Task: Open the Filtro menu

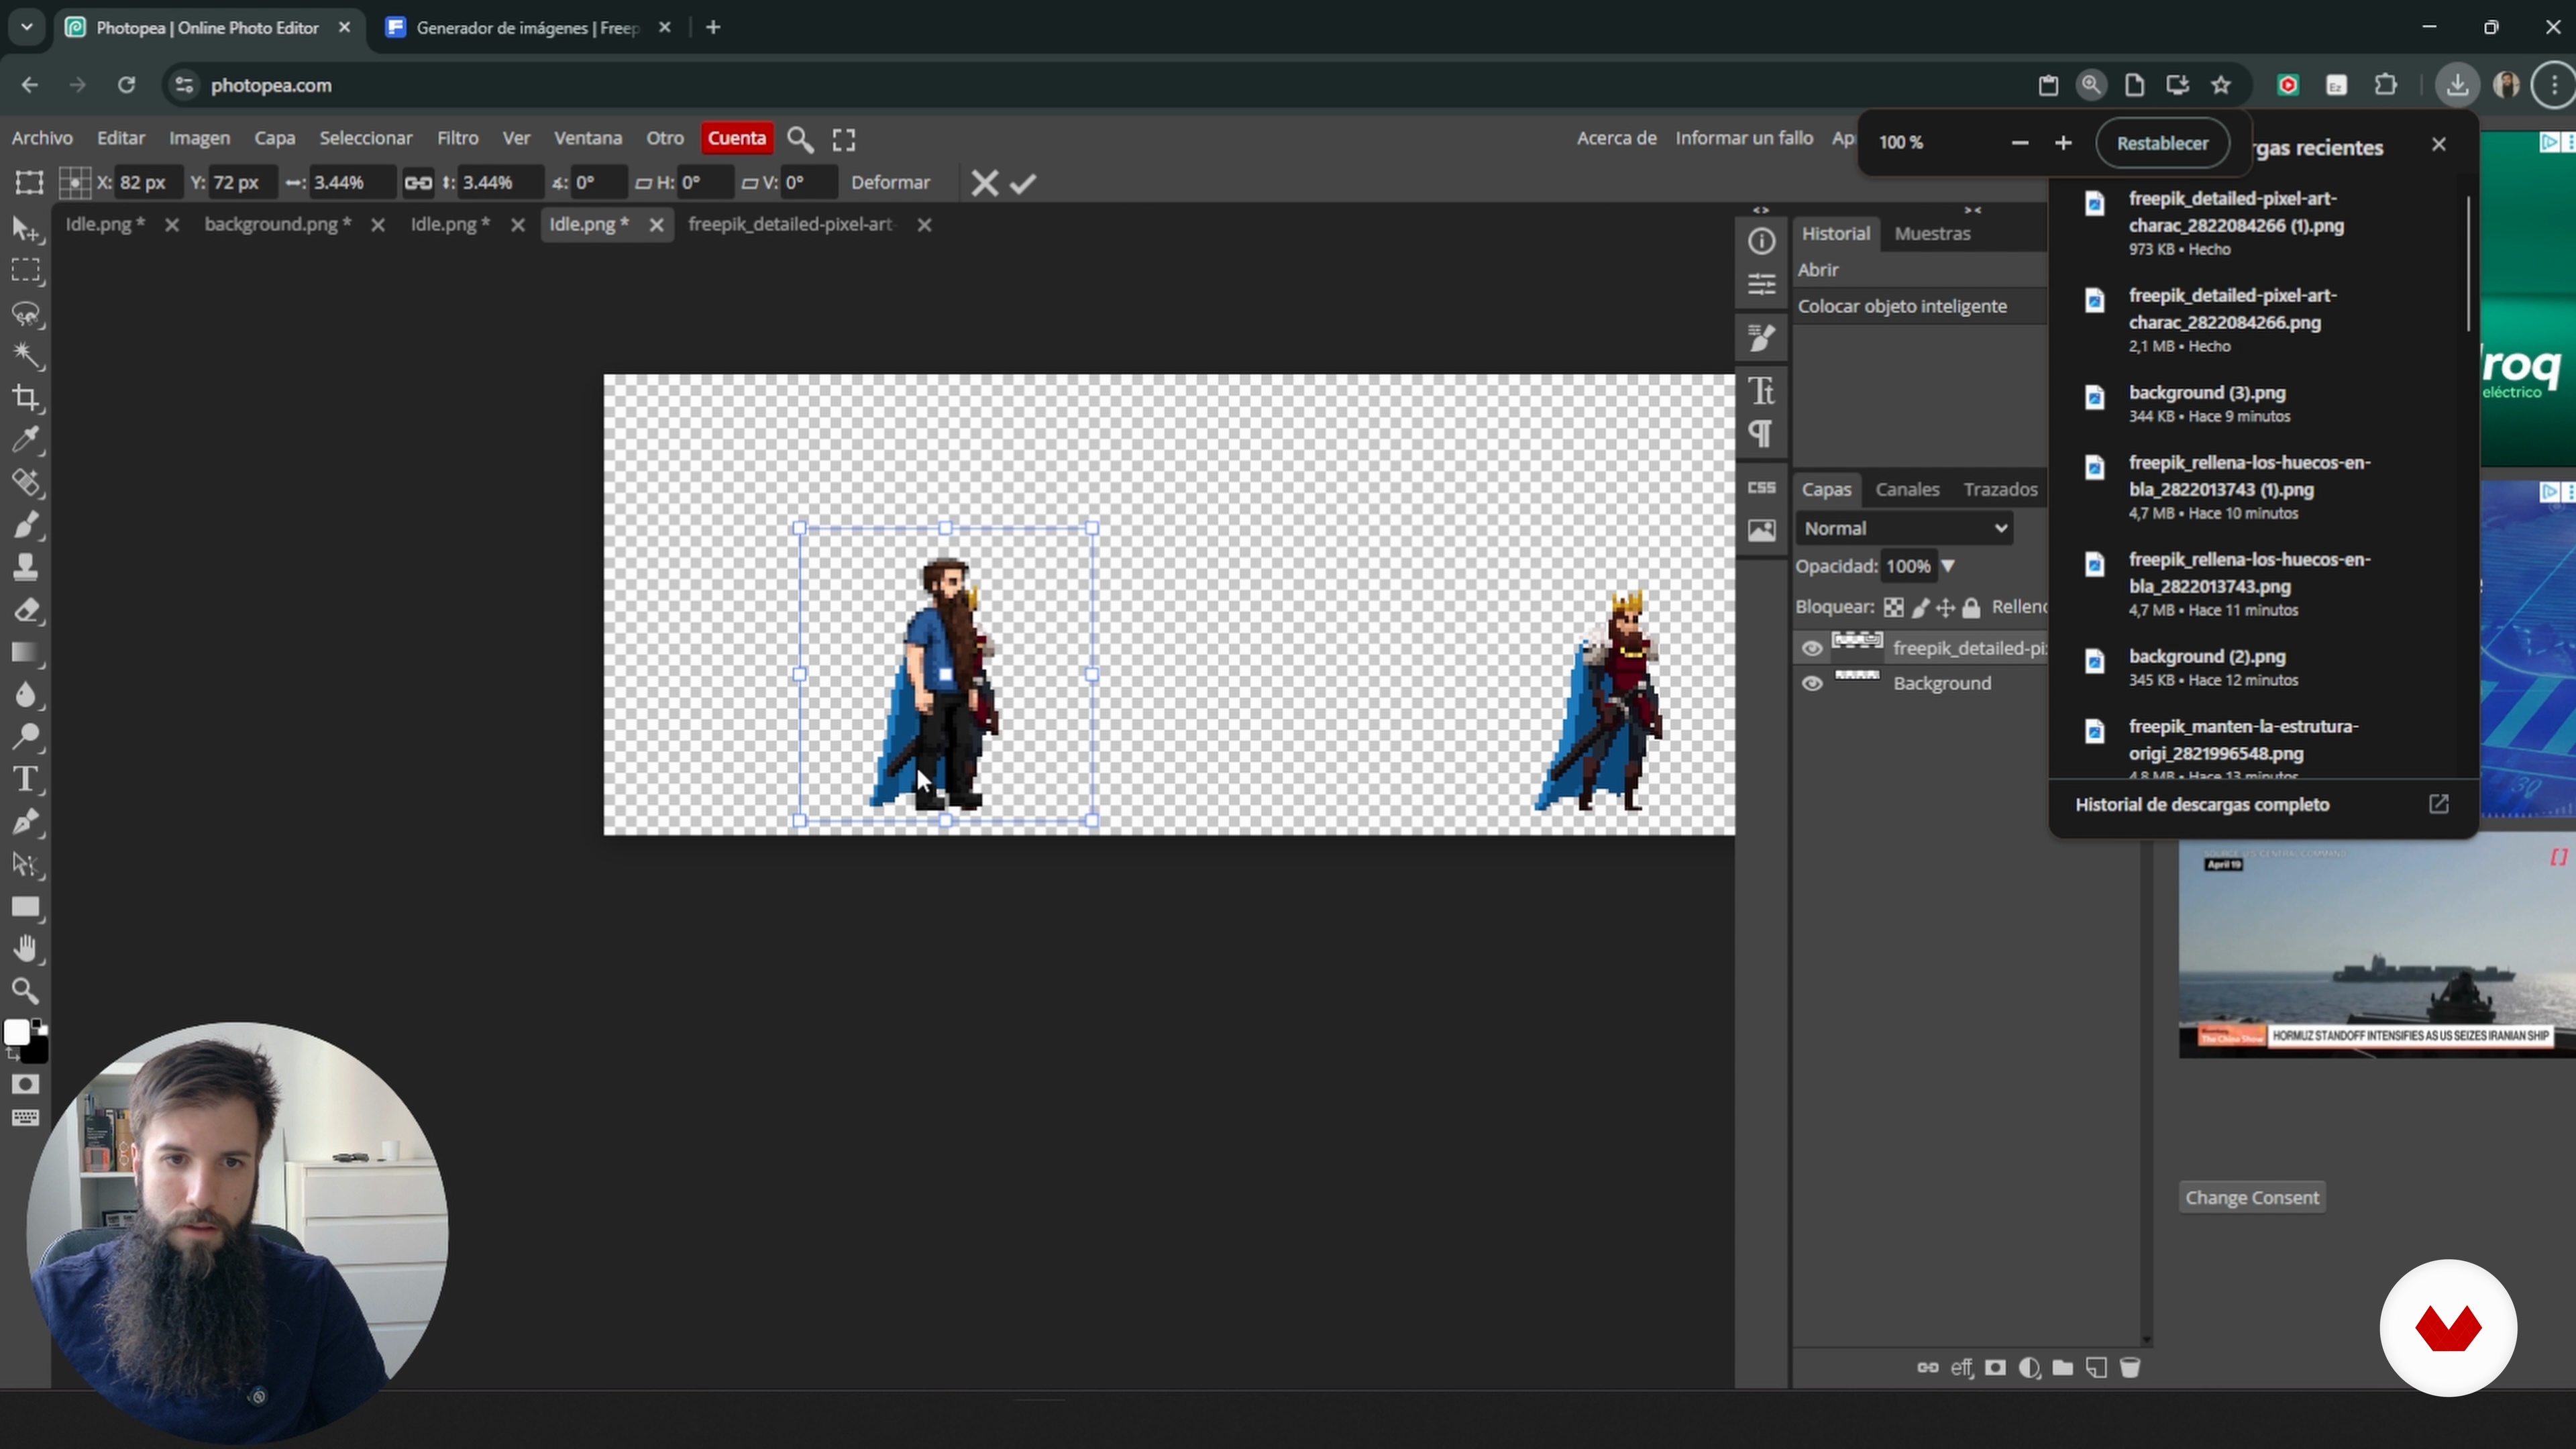Action: click(458, 138)
